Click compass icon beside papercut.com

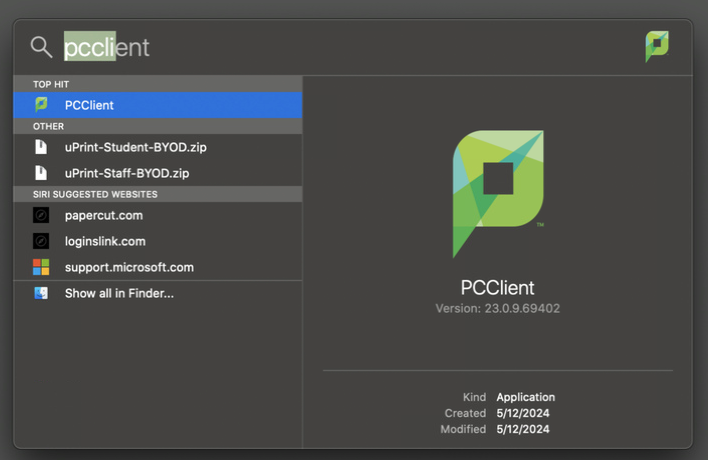pyautogui.click(x=41, y=215)
